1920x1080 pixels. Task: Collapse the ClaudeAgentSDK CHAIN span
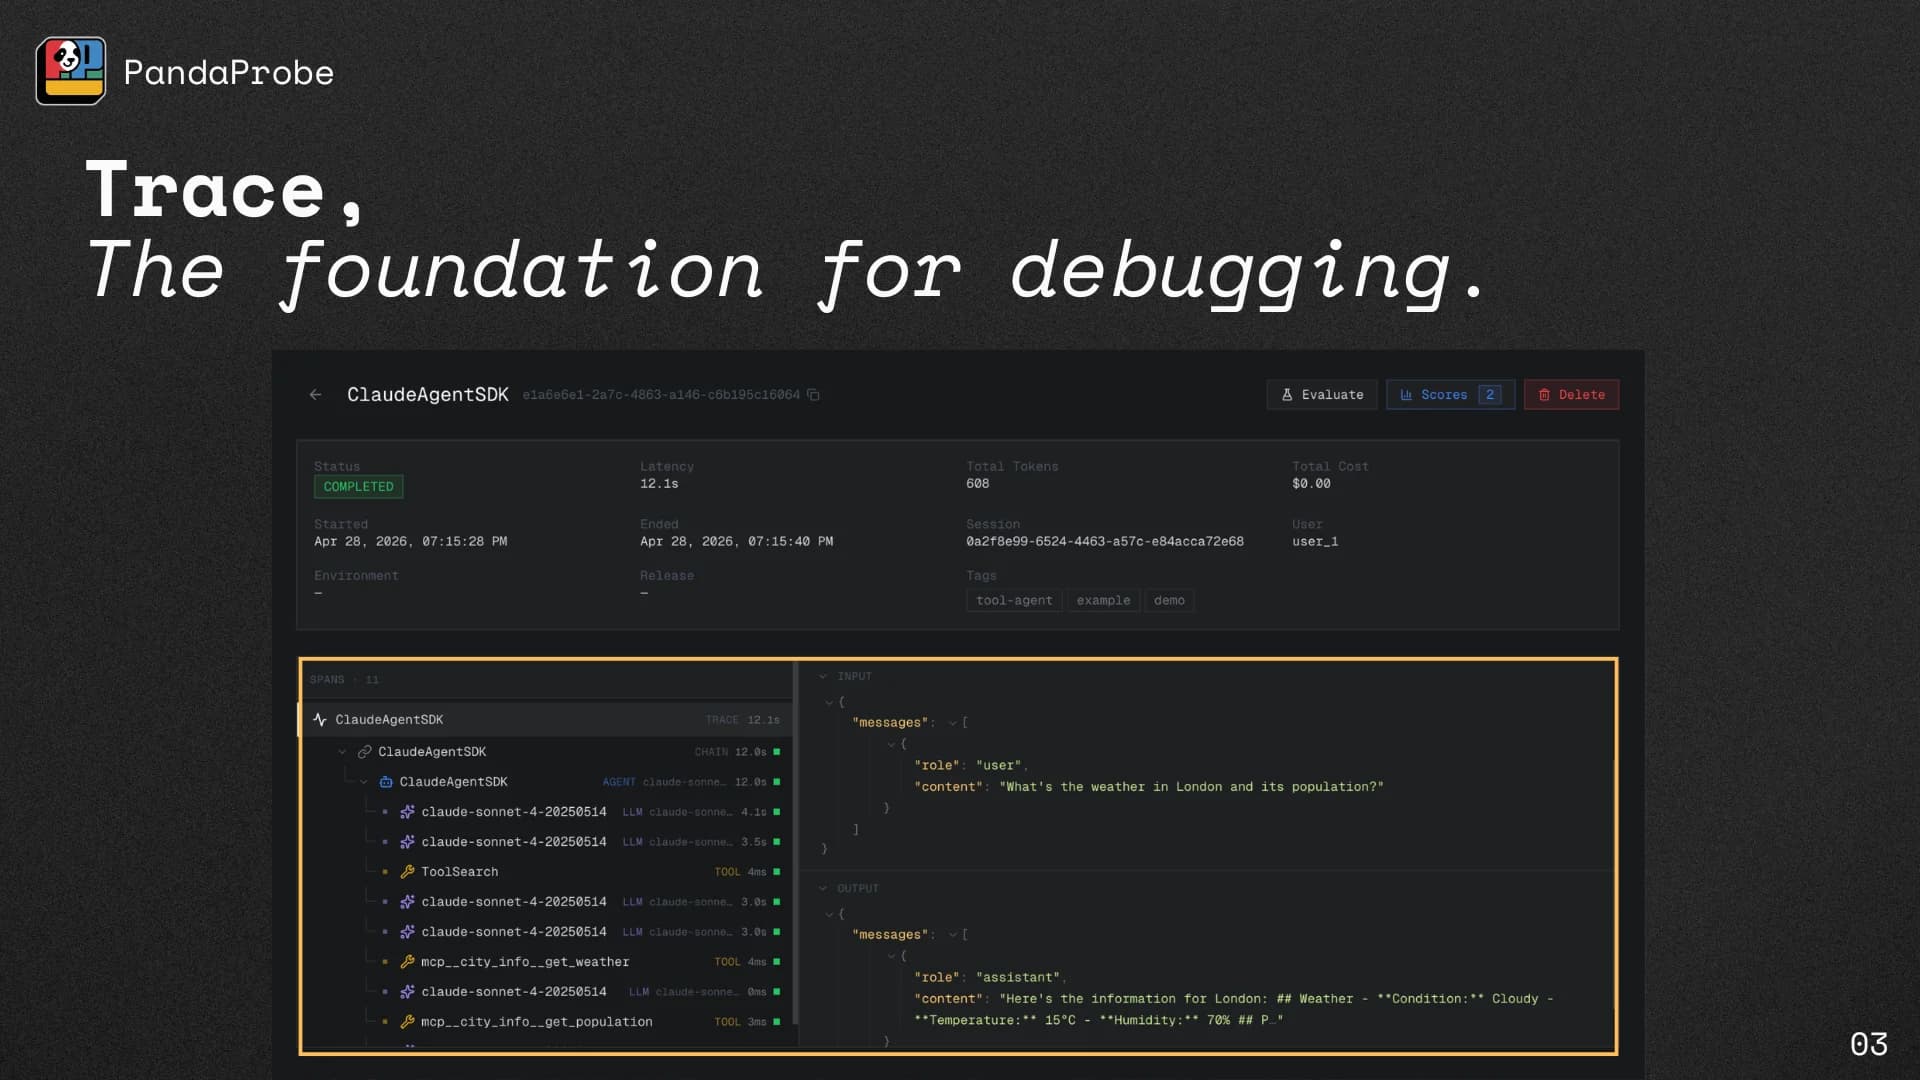(x=343, y=752)
